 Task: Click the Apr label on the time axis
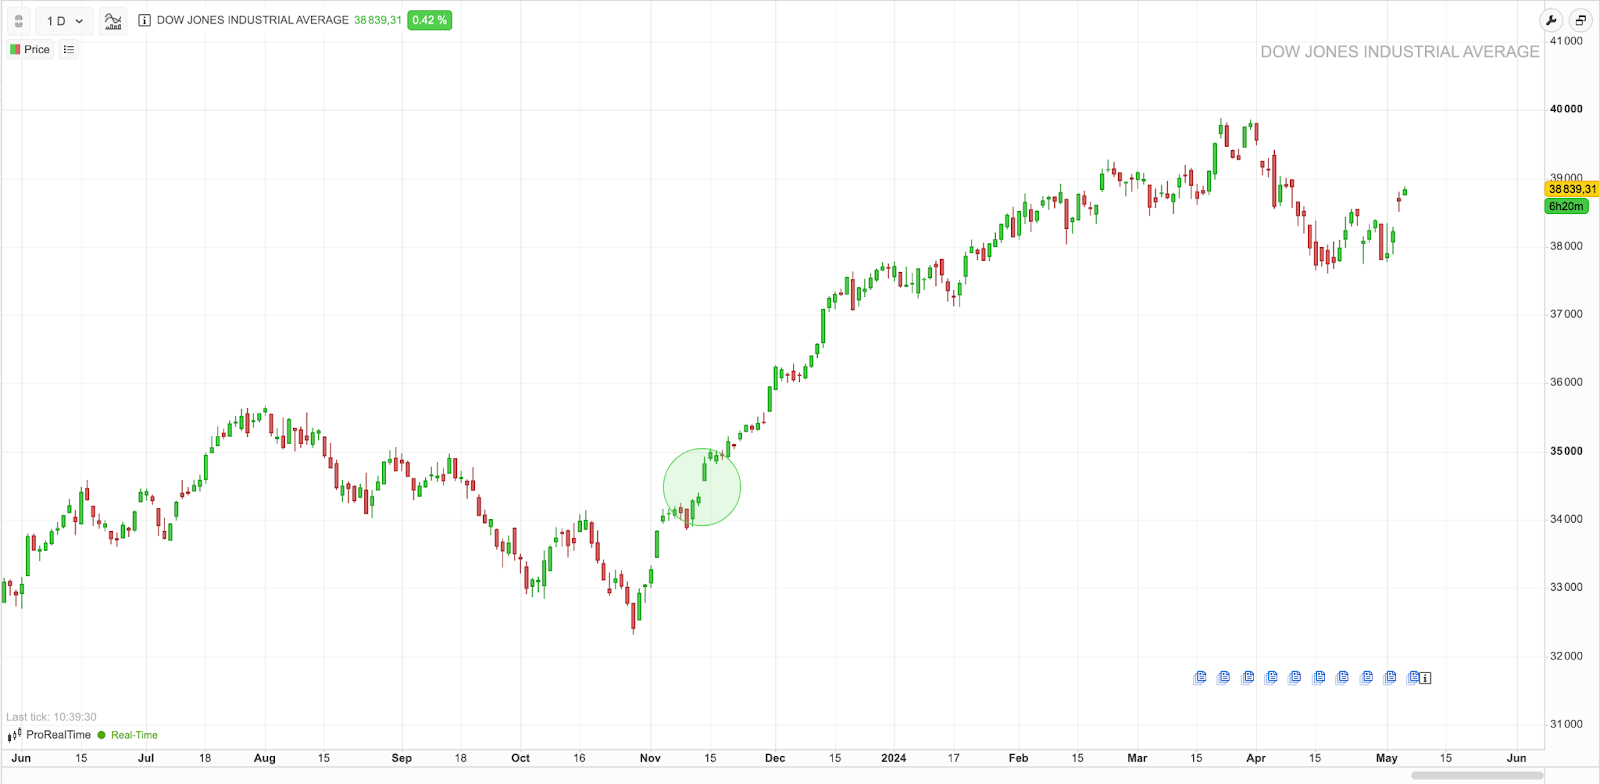(1256, 758)
